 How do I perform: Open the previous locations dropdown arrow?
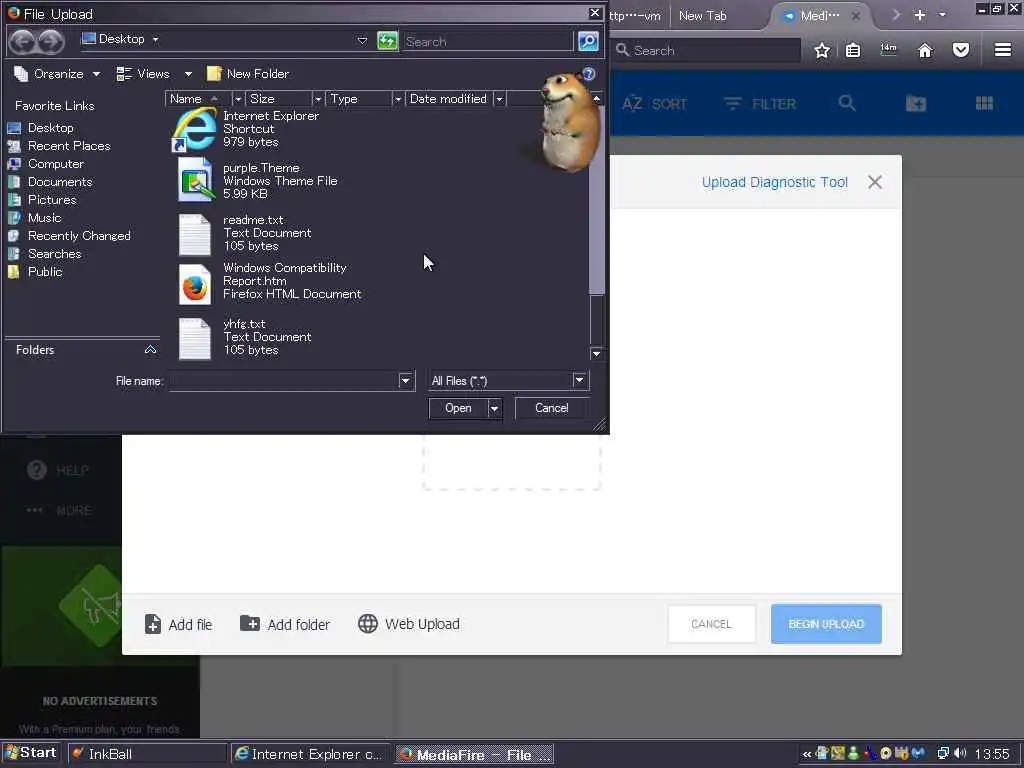click(362, 40)
